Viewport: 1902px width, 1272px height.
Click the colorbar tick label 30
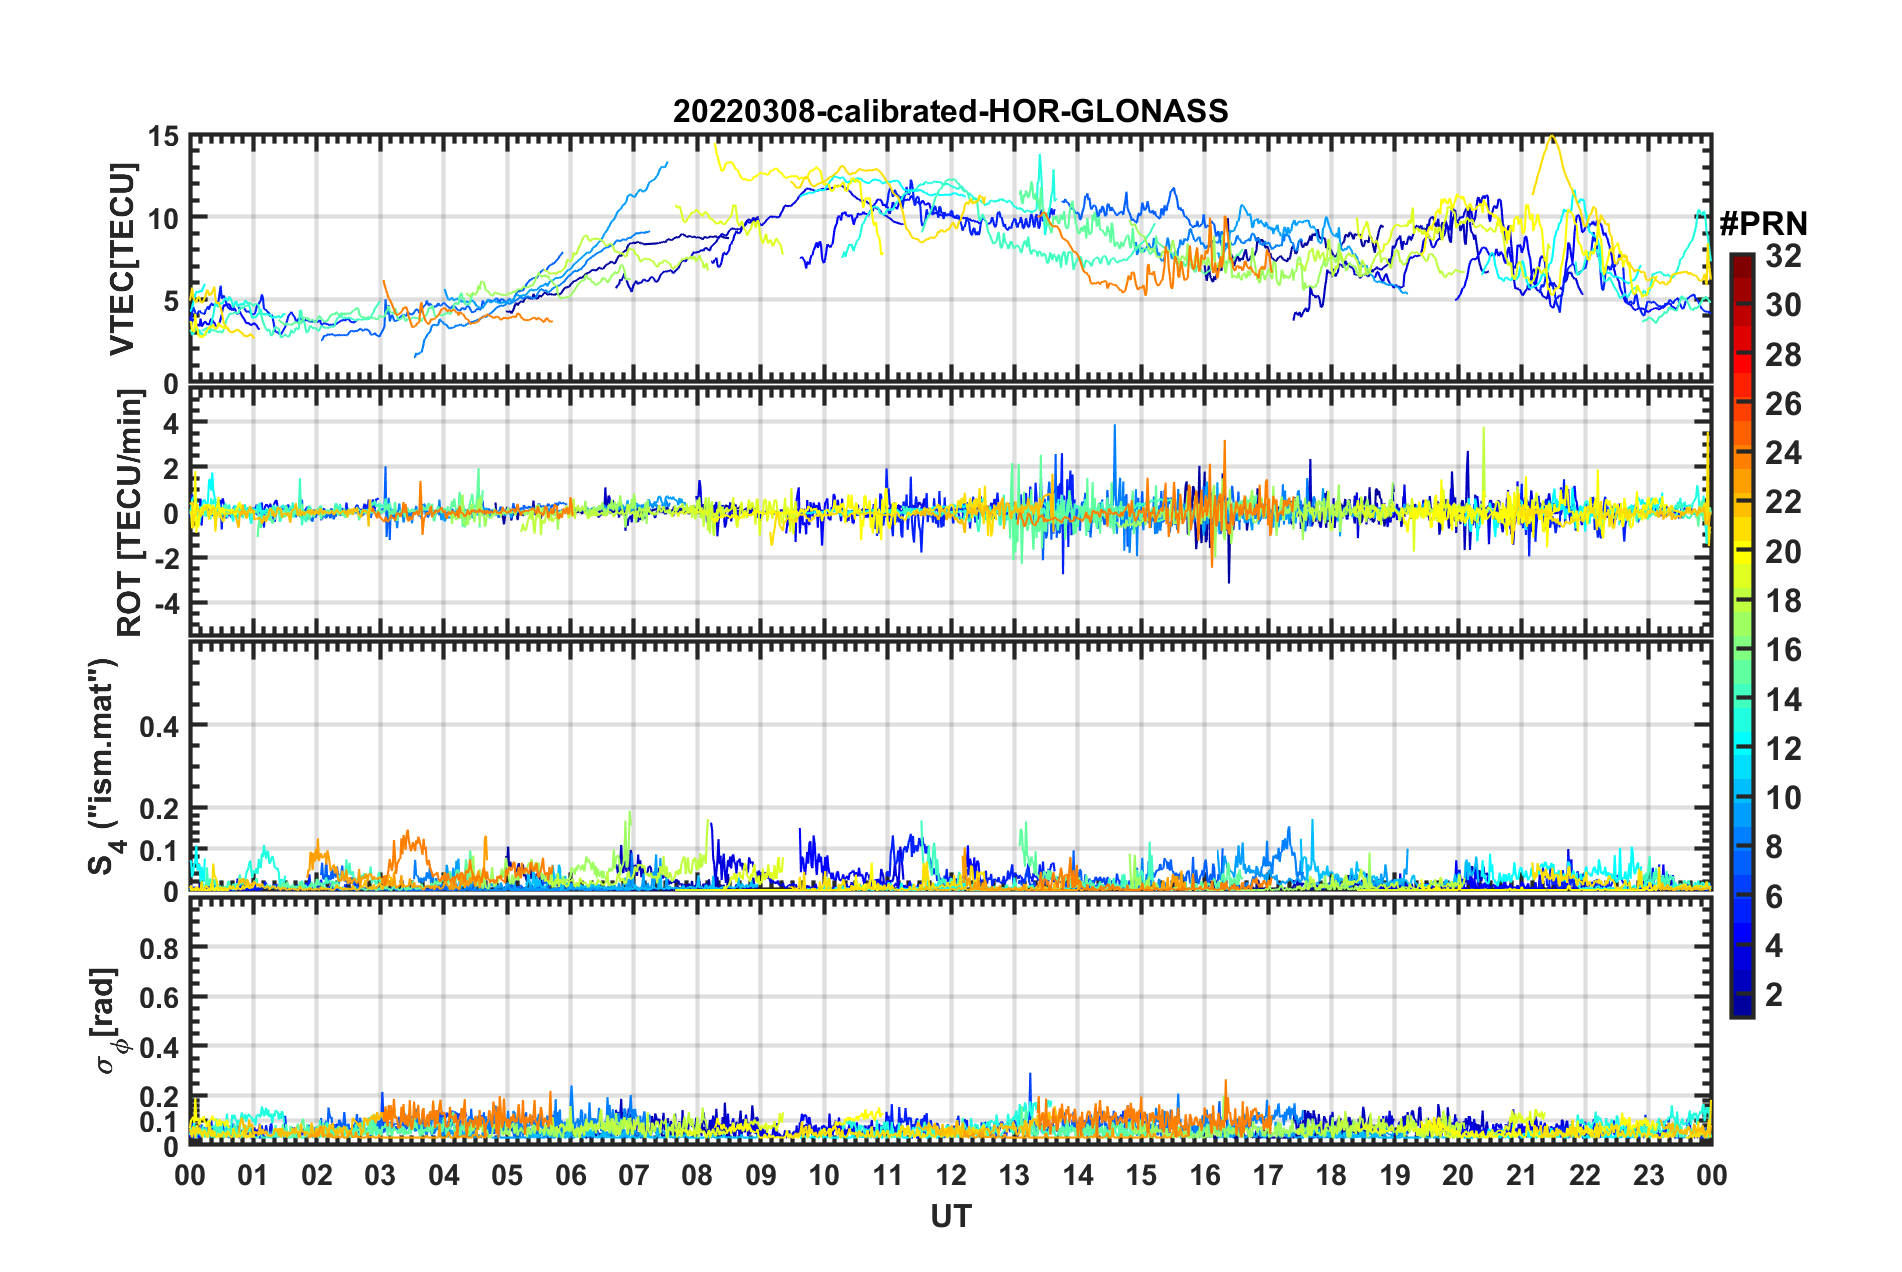(x=1783, y=305)
